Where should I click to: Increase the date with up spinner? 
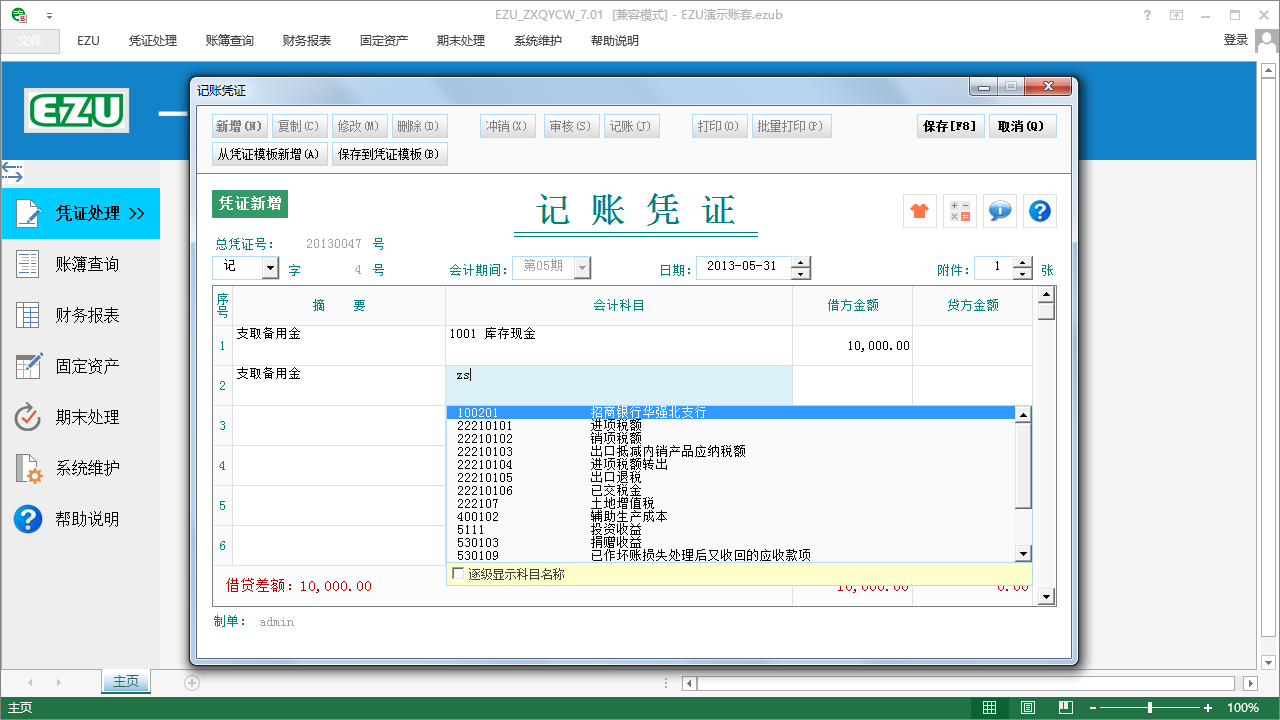(800, 263)
